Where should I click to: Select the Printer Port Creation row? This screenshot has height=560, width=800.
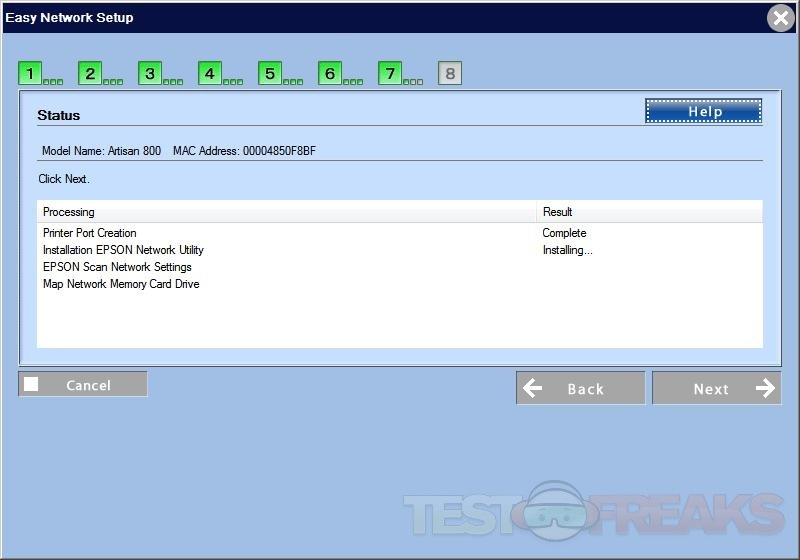tap(90, 233)
